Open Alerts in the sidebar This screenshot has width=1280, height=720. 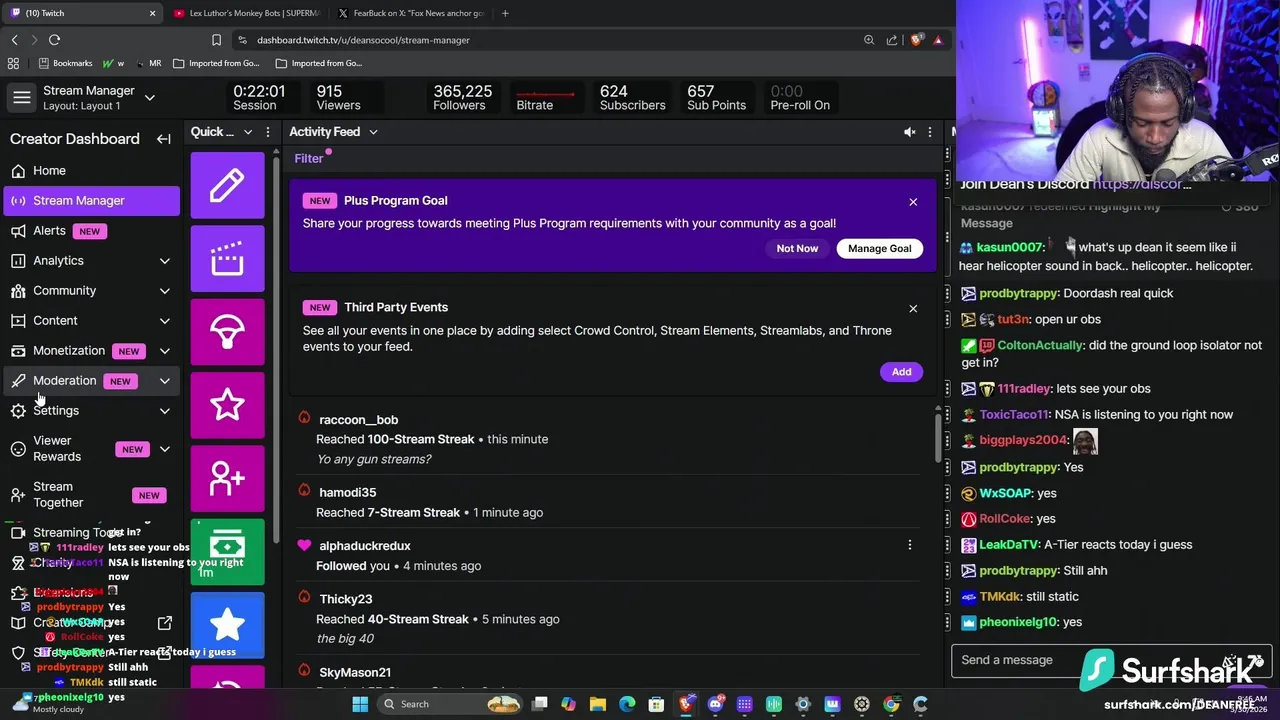[x=91, y=231]
